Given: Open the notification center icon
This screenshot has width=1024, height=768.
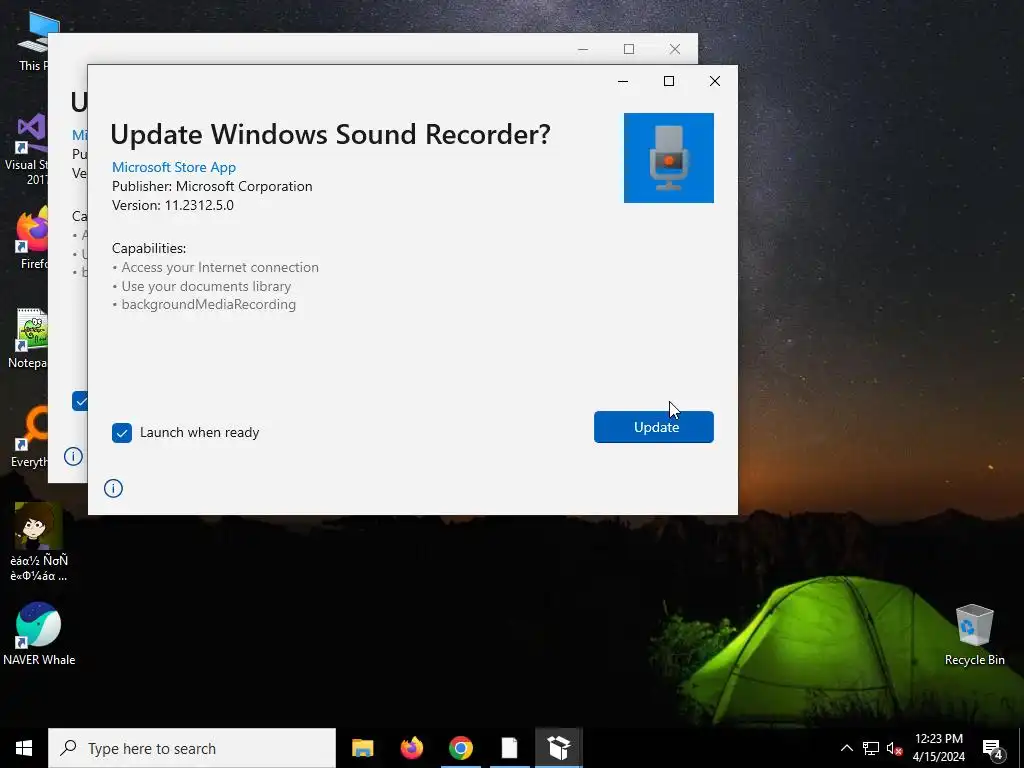Looking at the screenshot, I should pos(992,749).
